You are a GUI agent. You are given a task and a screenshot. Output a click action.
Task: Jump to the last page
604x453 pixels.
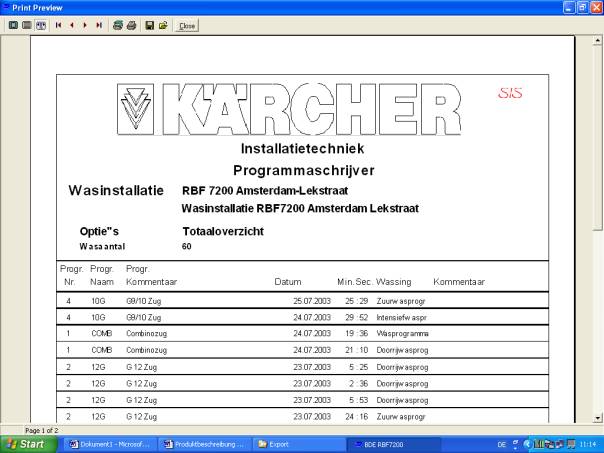coord(99,25)
